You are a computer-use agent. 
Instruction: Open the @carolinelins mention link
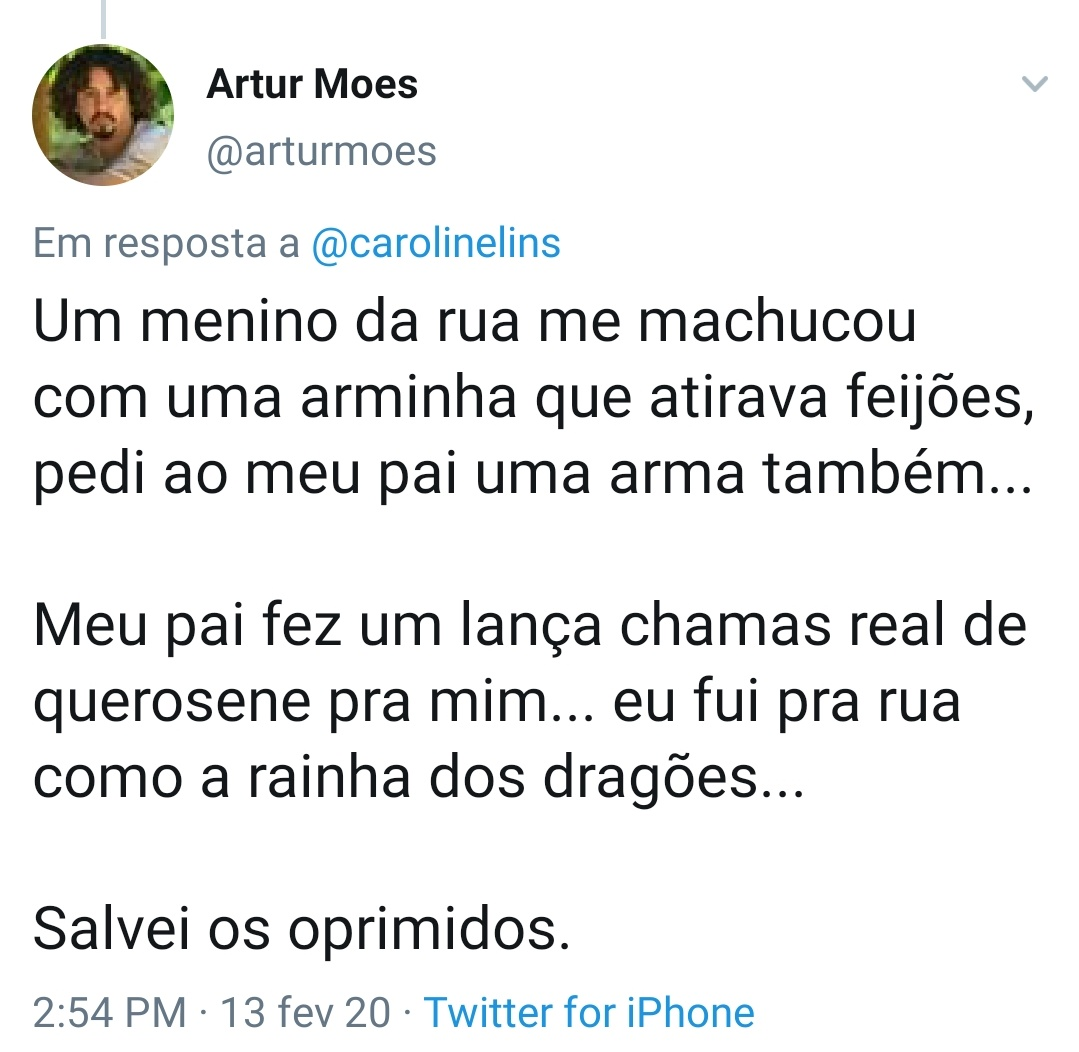tap(436, 244)
